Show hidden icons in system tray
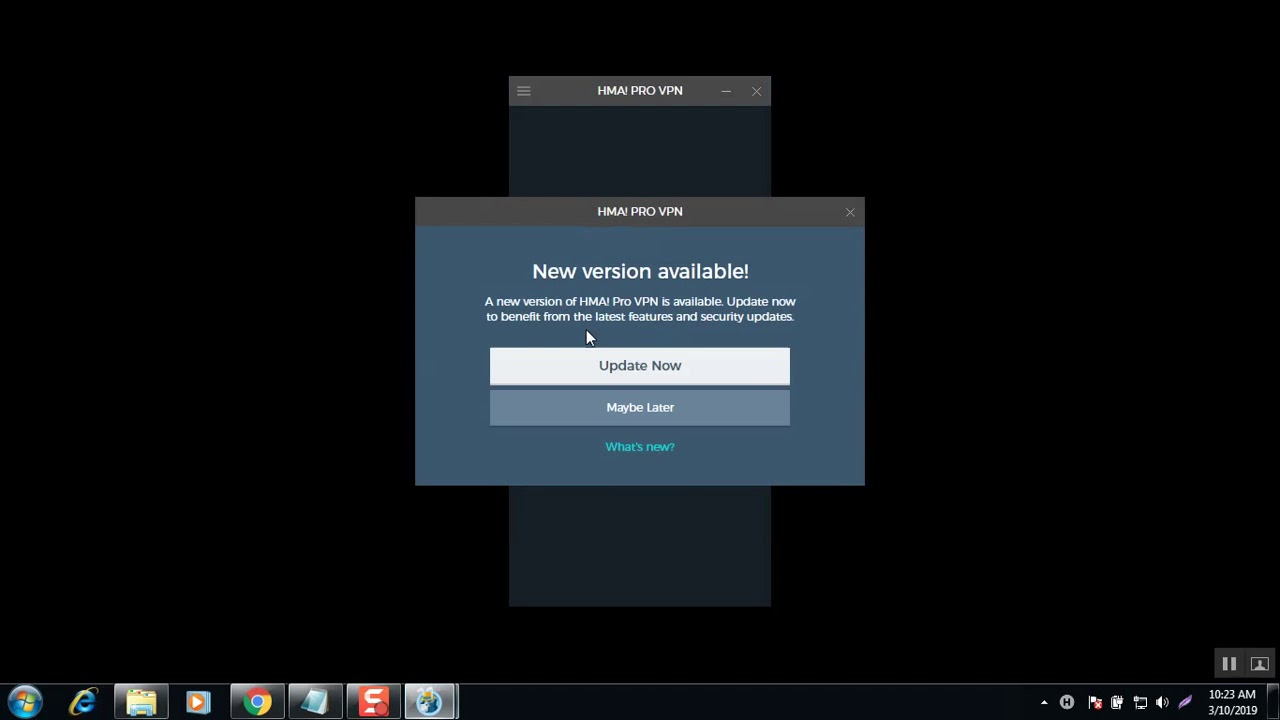Screen dimensions: 1280x720 tap(1044, 703)
